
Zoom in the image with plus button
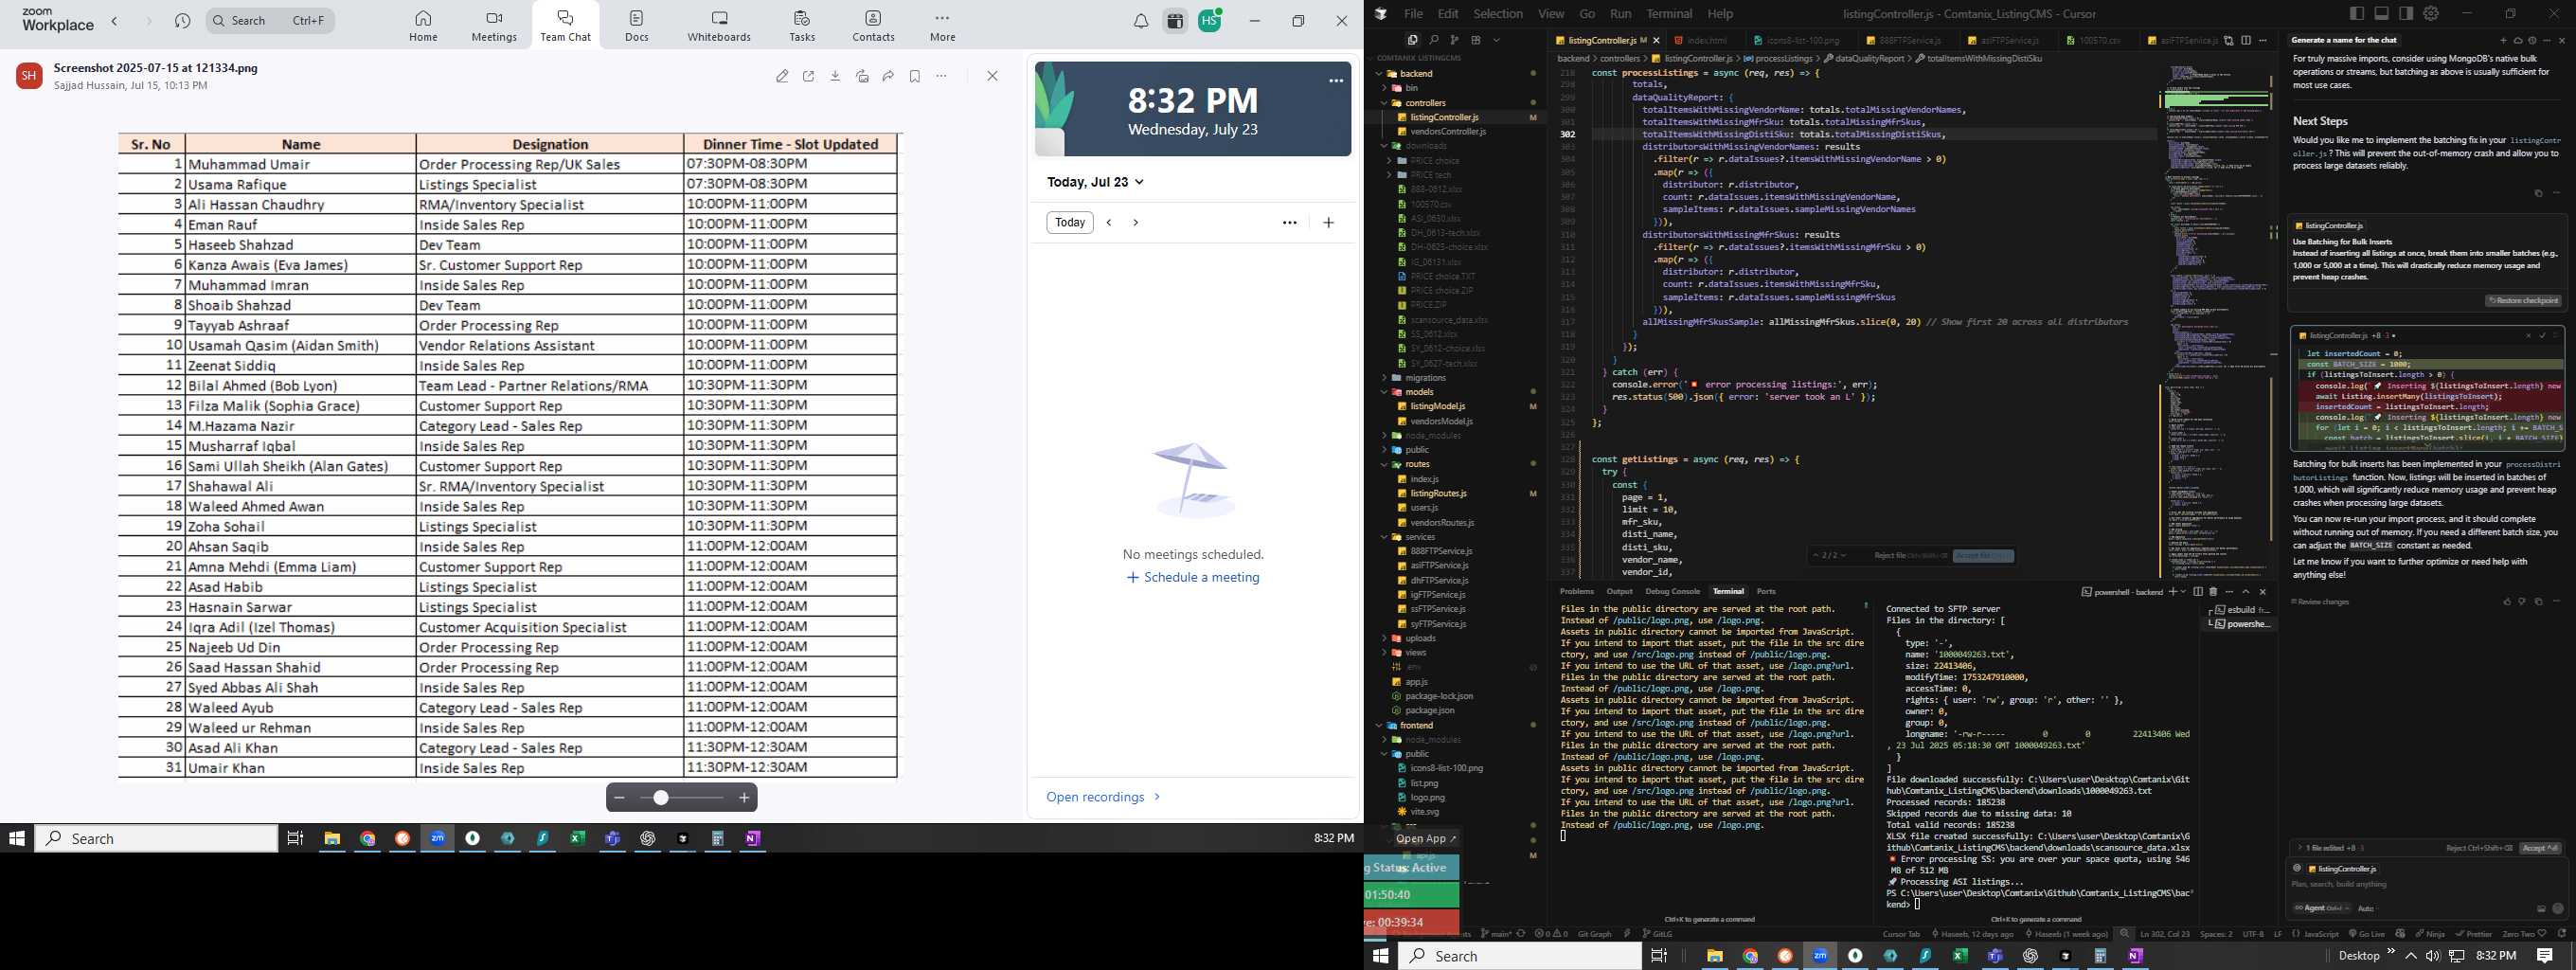pyautogui.click(x=744, y=797)
